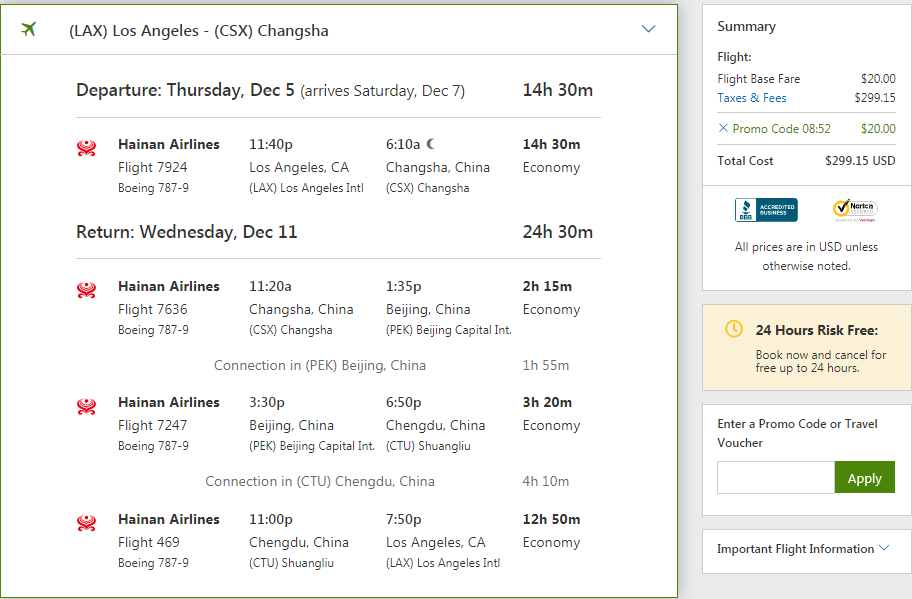The image size is (912, 599).
Task: Click the 1h 55m layover duration
Action: click(x=545, y=365)
